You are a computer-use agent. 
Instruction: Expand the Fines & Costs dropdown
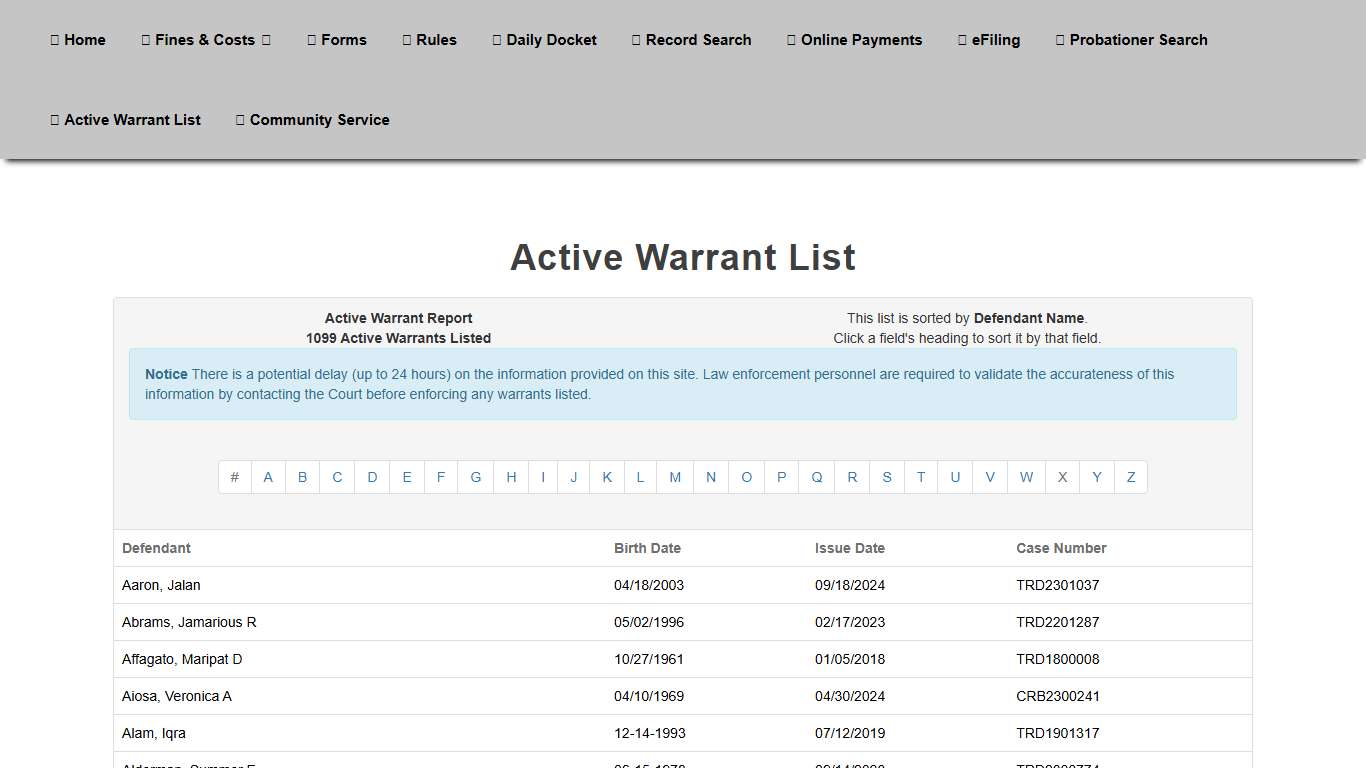coord(206,40)
